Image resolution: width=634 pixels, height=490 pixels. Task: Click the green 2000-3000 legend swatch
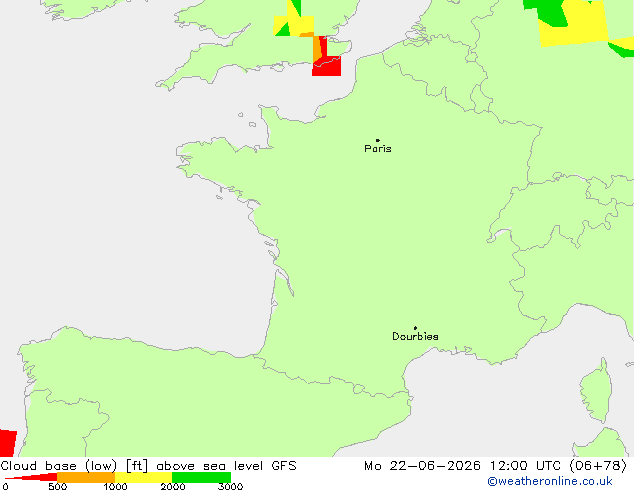pyautogui.click(x=201, y=477)
